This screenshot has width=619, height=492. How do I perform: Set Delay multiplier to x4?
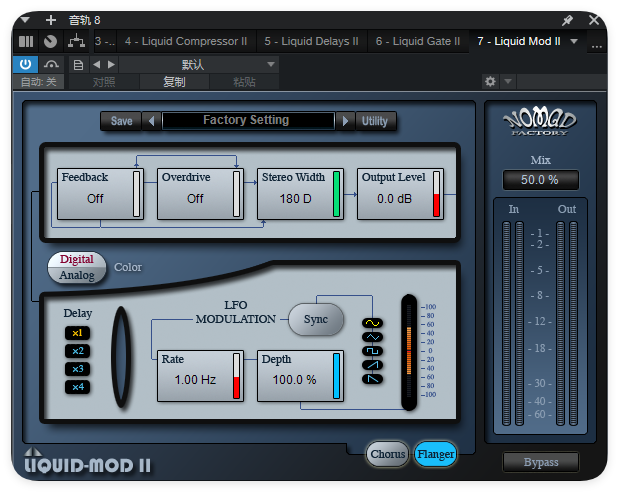coord(77,387)
